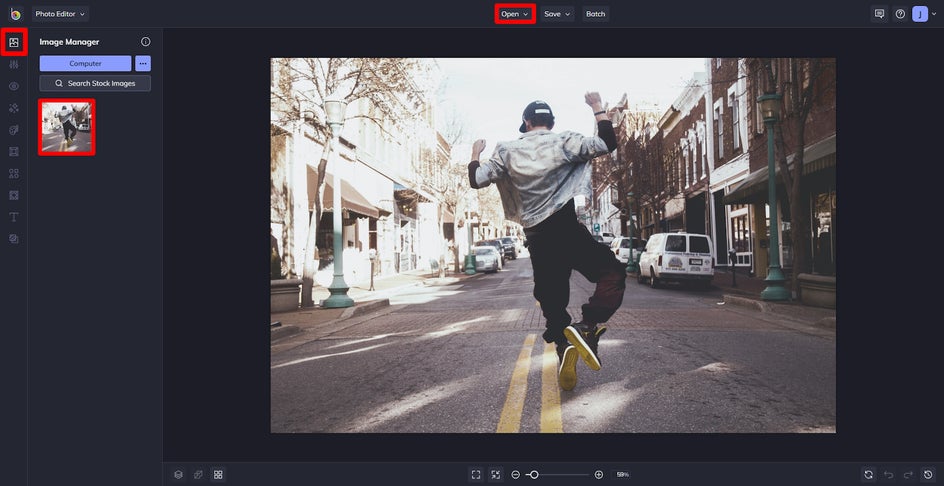This screenshot has width=944, height=486.
Task: Open the Save menu dropdown
Action: (x=557, y=14)
